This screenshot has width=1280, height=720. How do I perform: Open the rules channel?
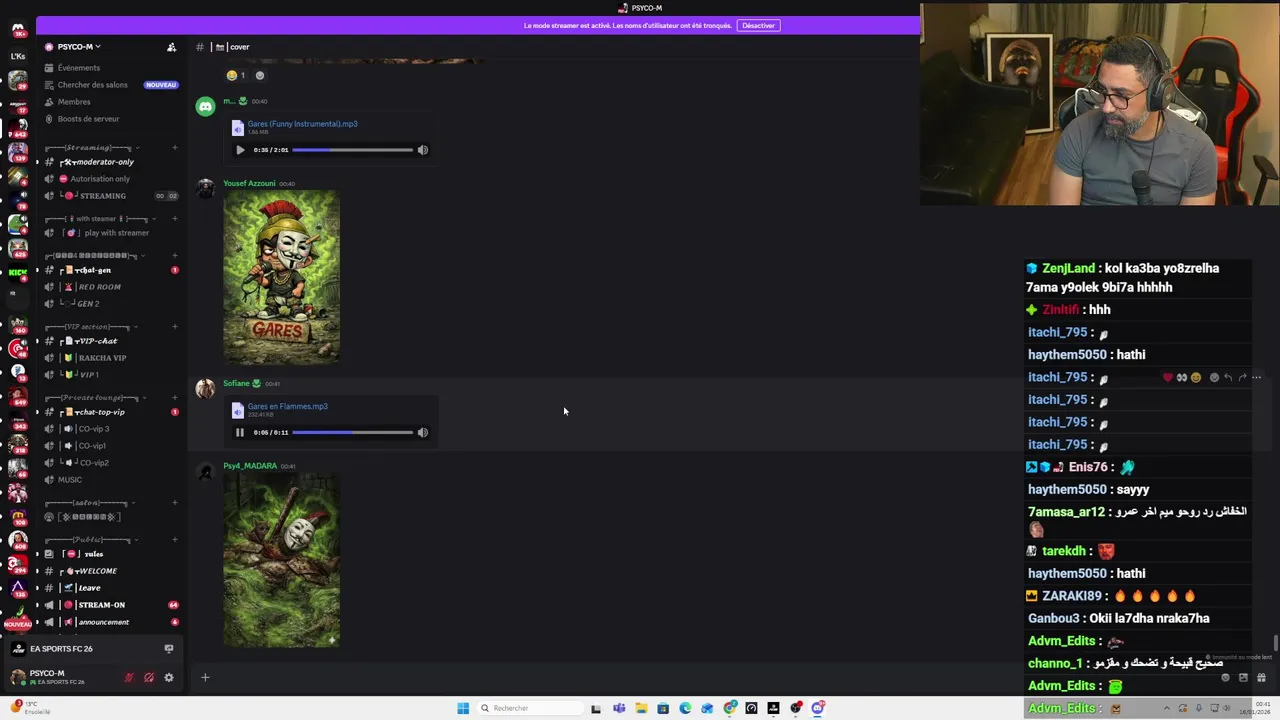(93, 554)
